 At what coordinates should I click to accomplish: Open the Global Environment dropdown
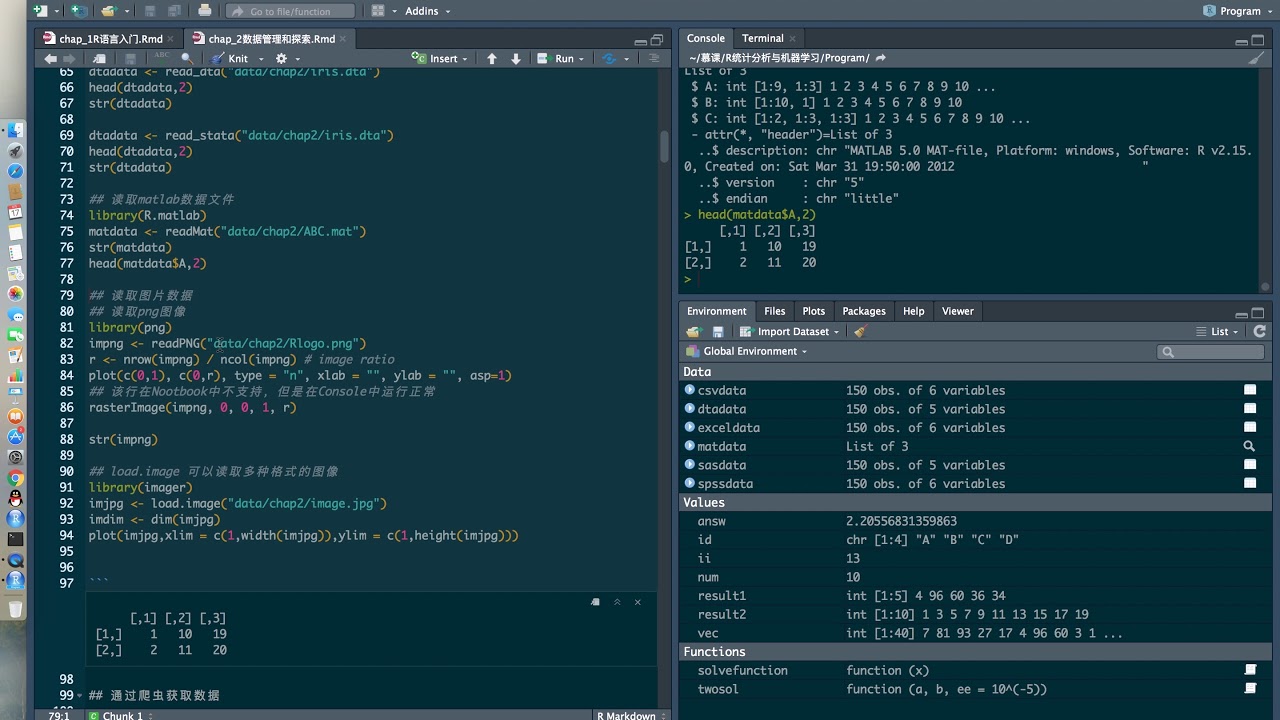(x=747, y=351)
